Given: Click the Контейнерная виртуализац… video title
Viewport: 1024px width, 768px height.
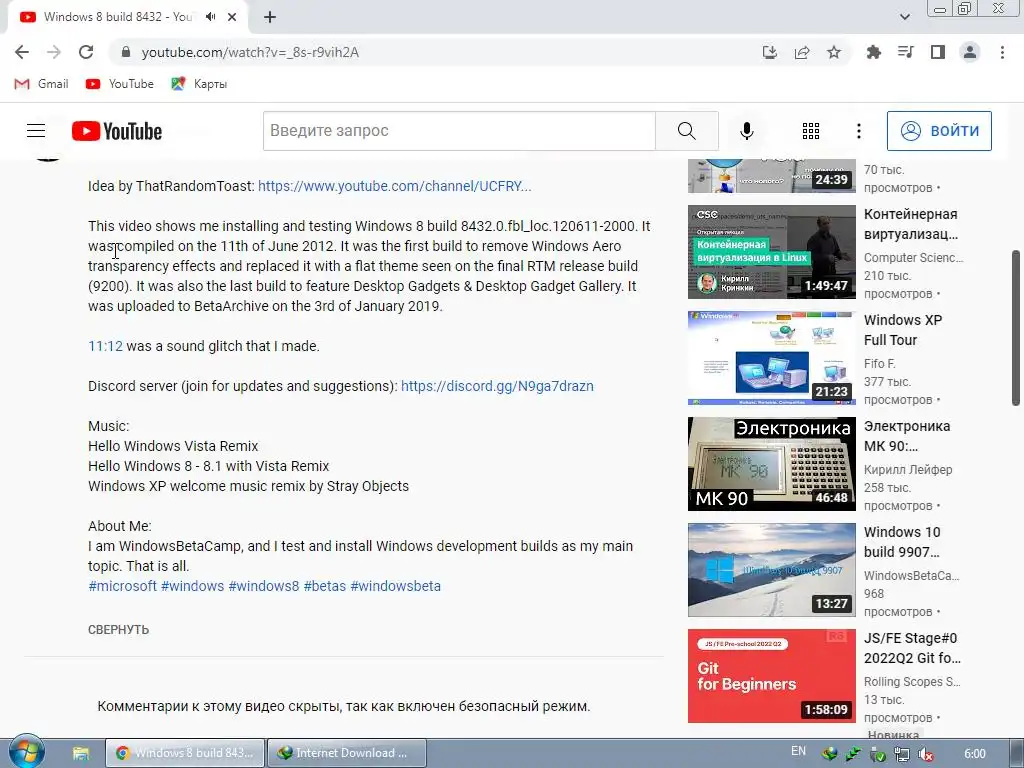Looking at the screenshot, I should 910,224.
